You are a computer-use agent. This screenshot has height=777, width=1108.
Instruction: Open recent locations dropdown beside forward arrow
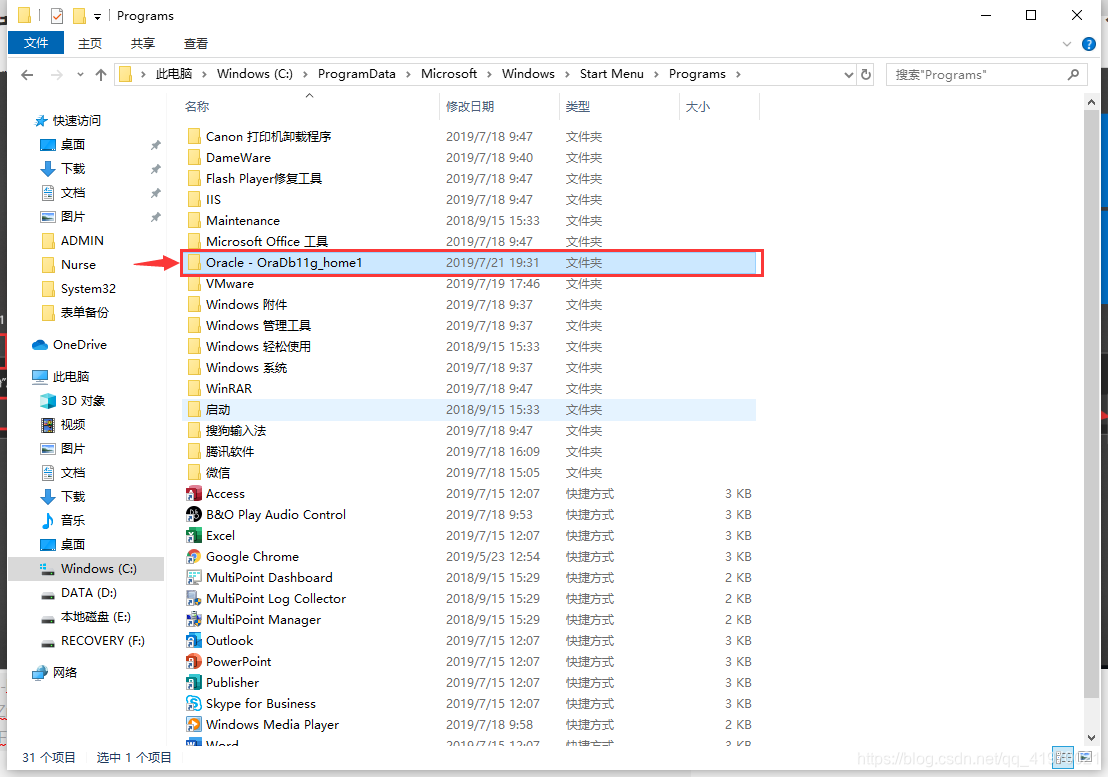pyautogui.click(x=80, y=74)
